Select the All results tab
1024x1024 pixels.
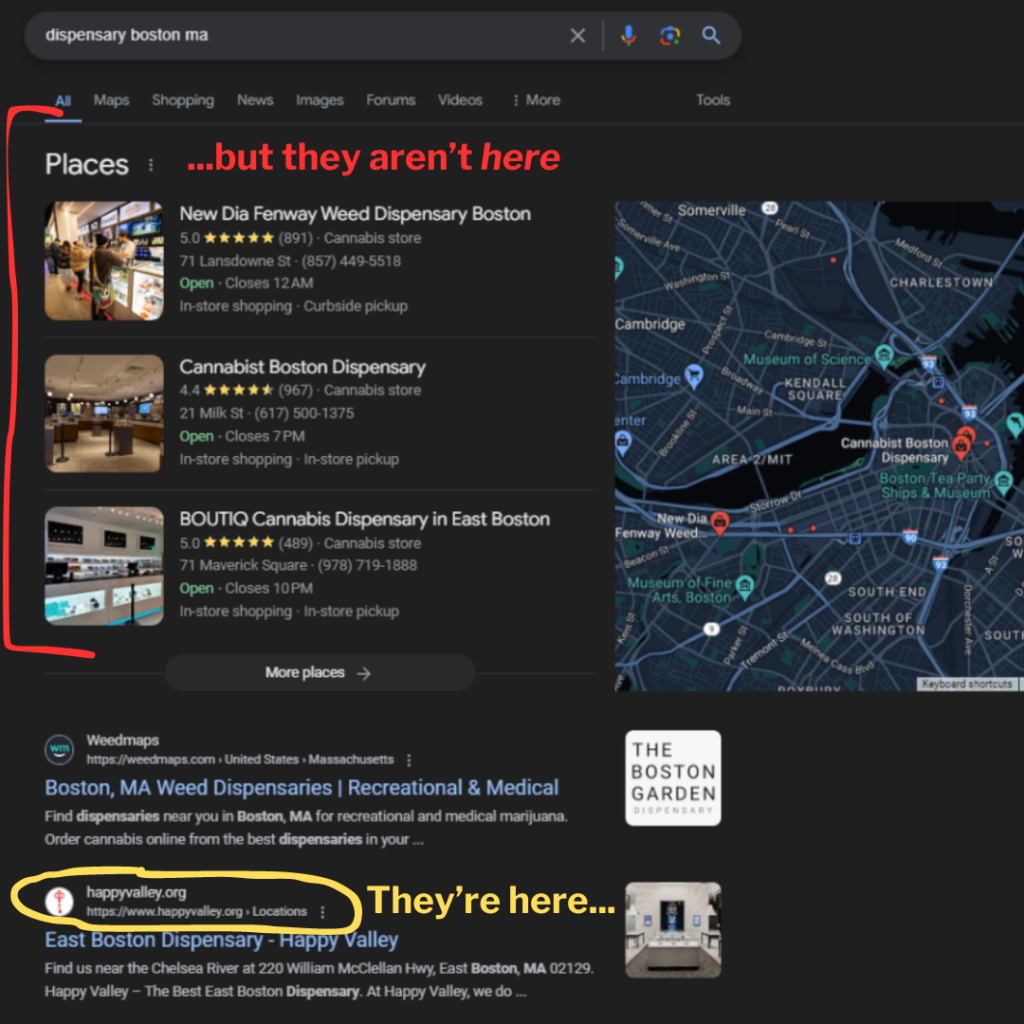pos(63,101)
